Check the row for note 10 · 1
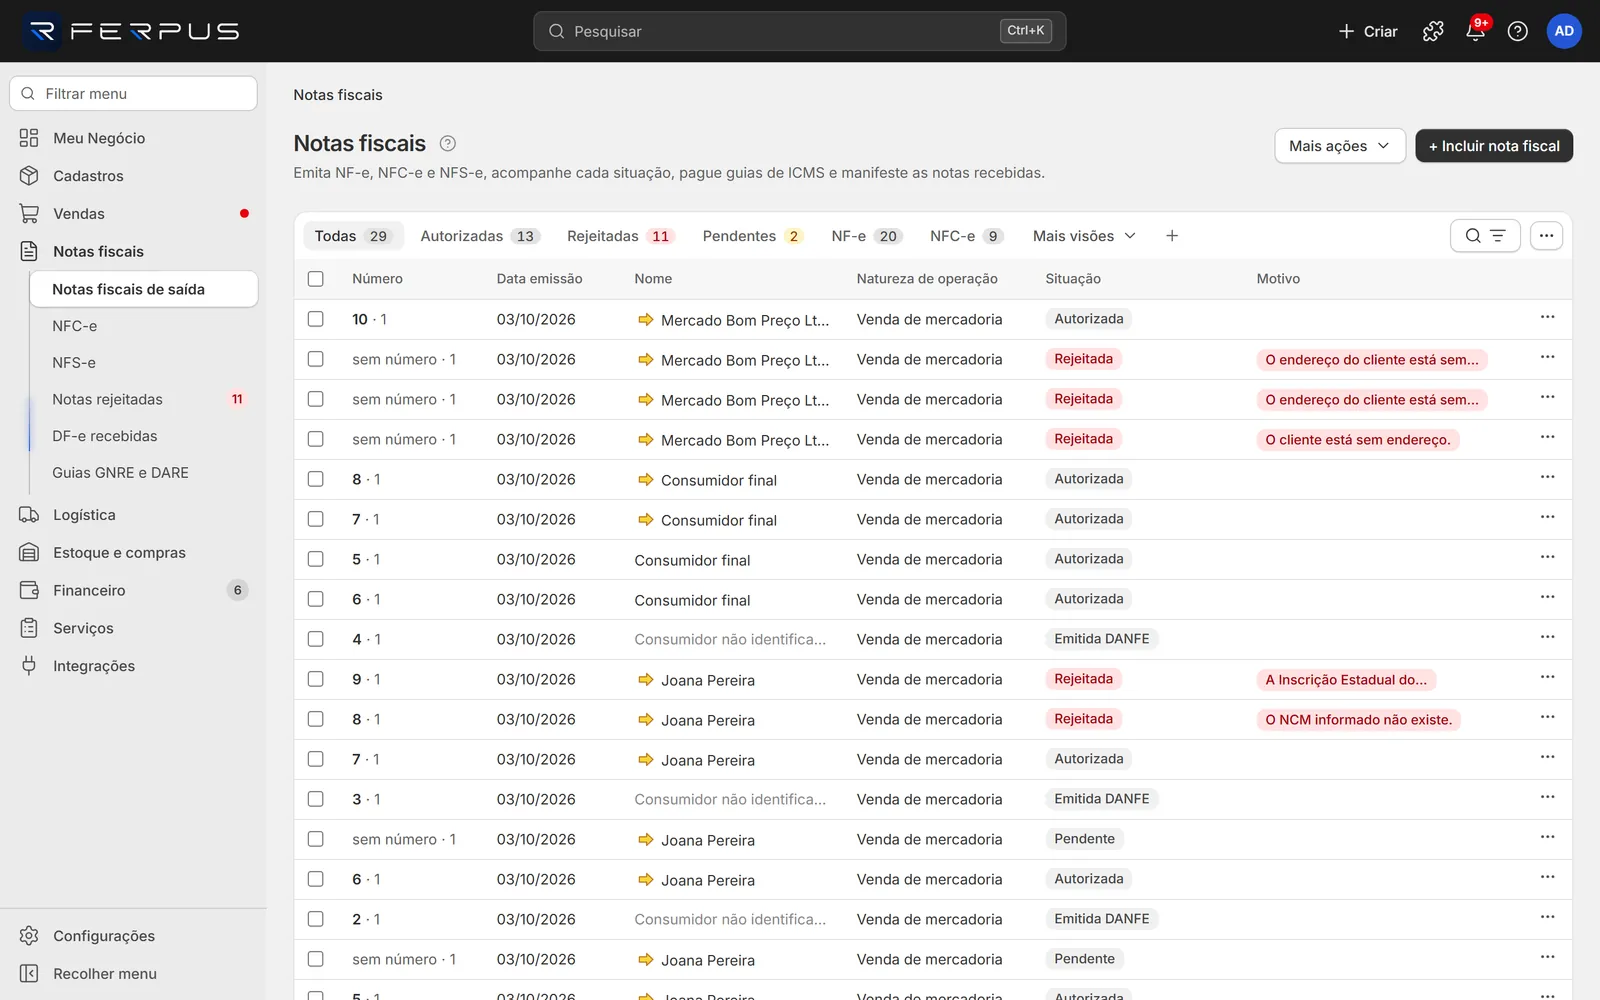The height and width of the screenshot is (1000, 1600). pos(316,319)
